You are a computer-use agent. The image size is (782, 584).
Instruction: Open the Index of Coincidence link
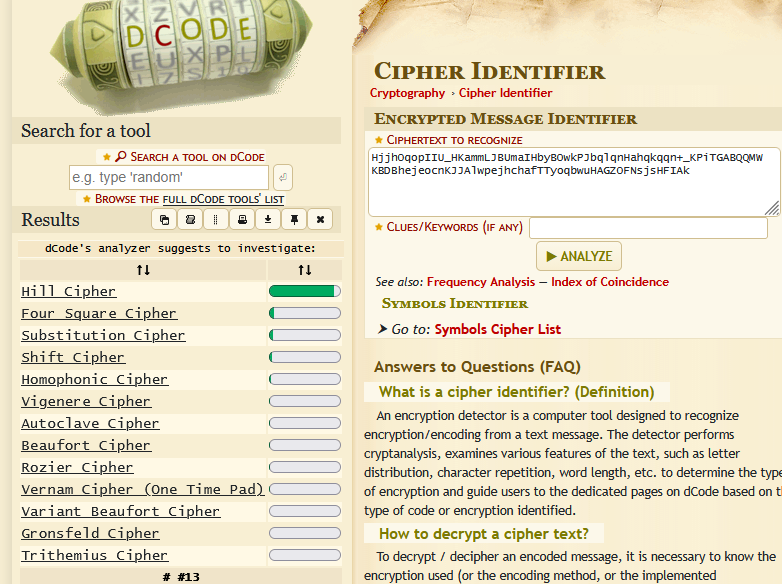tap(610, 282)
